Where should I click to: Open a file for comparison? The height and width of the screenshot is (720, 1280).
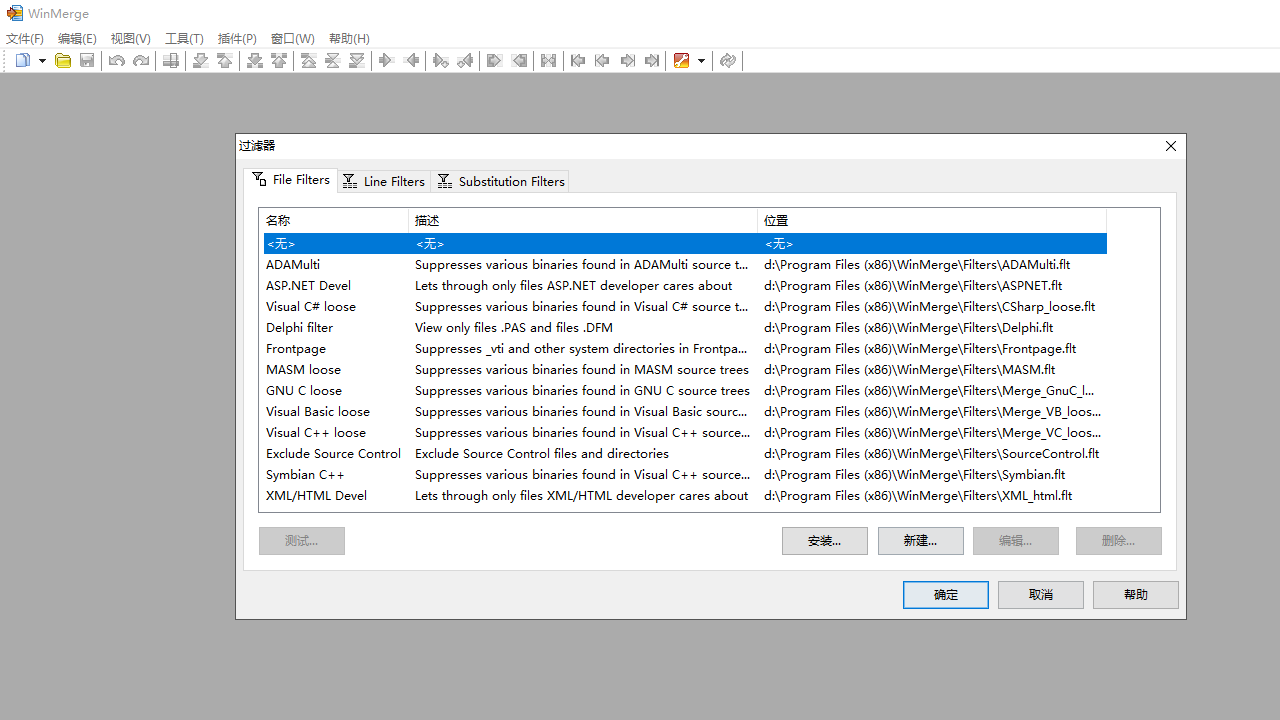62,60
